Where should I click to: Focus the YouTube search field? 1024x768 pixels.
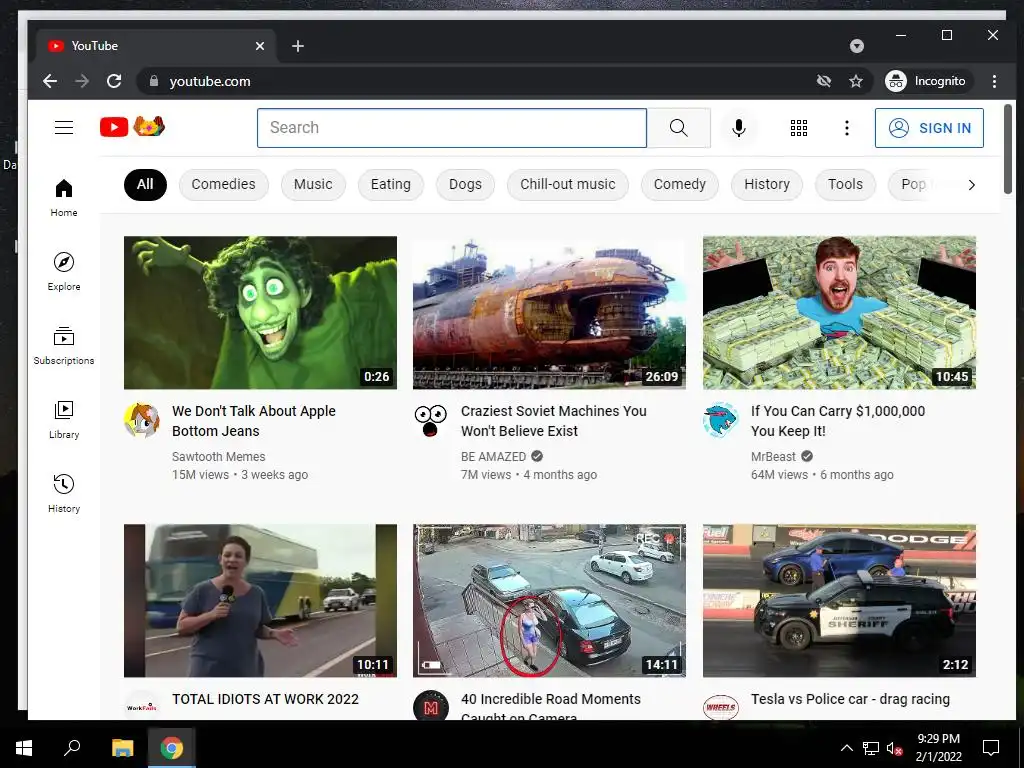(452, 128)
